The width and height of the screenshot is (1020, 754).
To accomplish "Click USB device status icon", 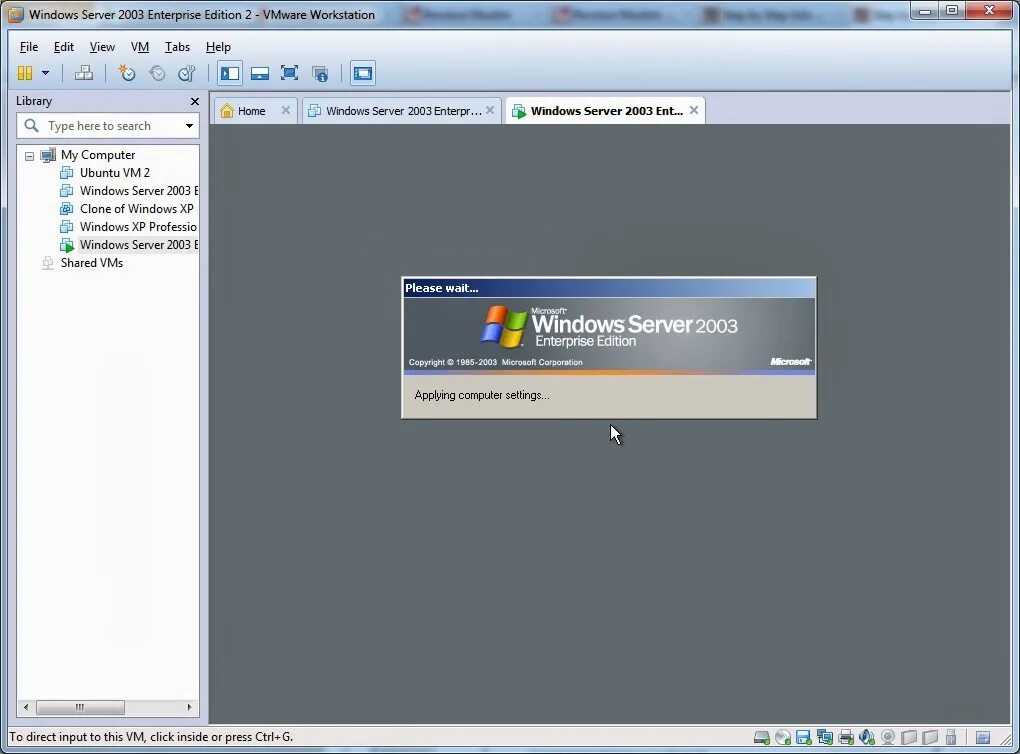I will 951,737.
